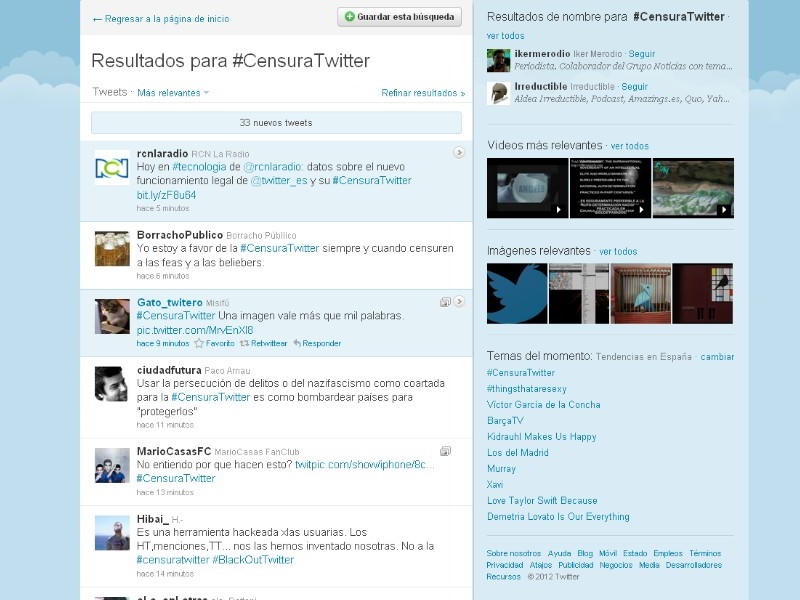The width and height of the screenshot is (800, 600).
Task: Expand Refinar resultados options
Action: coord(423,93)
